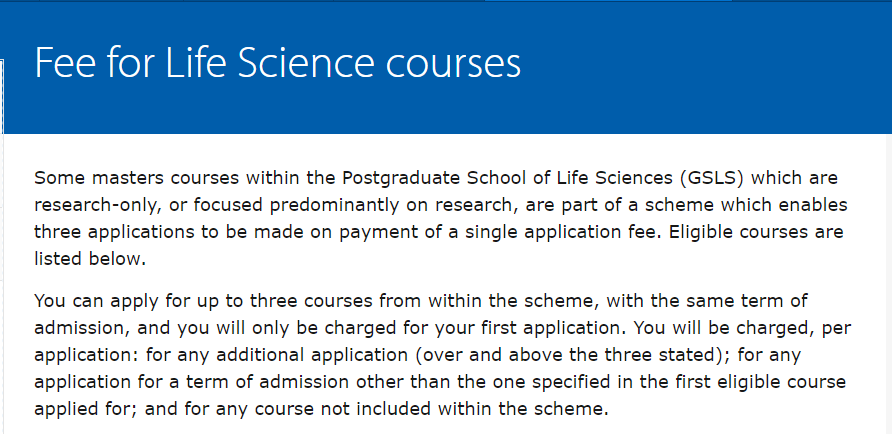Image resolution: width=892 pixels, height=434 pixels.
Task: Click the words 'listed below.'
Action: (x=90, y=259)
